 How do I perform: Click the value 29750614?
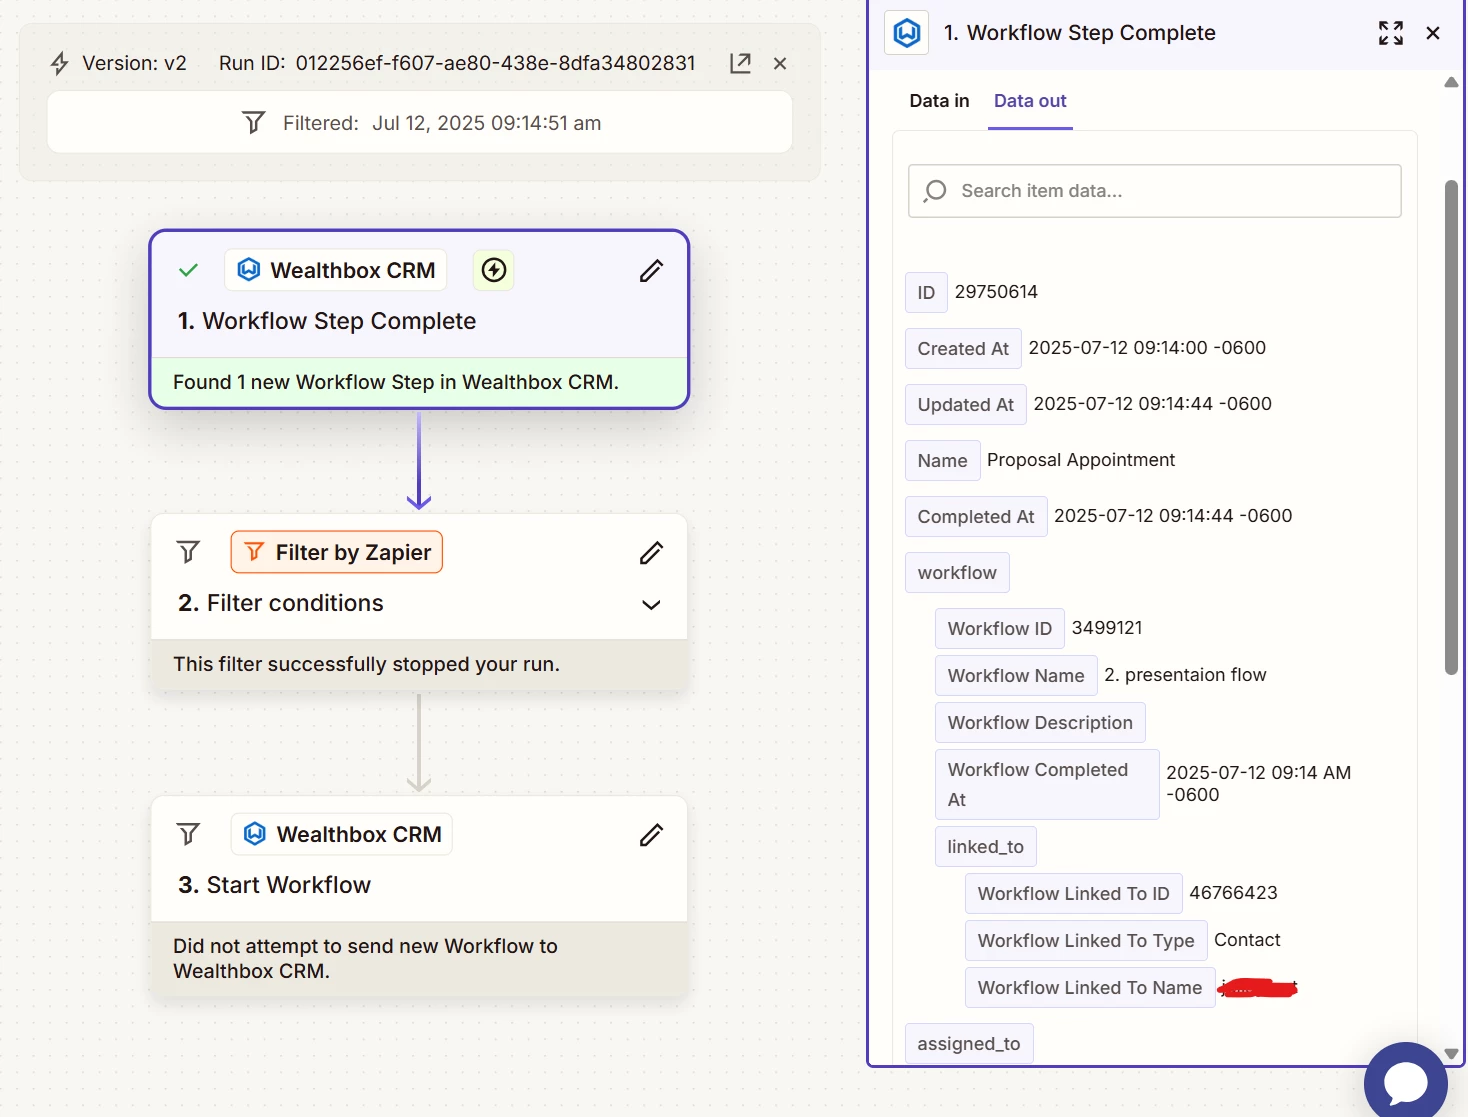(996, 291)
